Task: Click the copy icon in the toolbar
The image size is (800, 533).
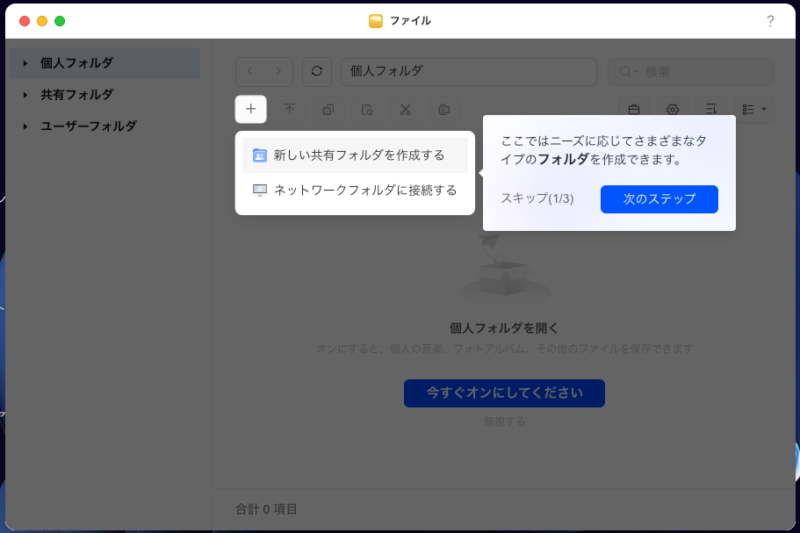Action: 328,109
